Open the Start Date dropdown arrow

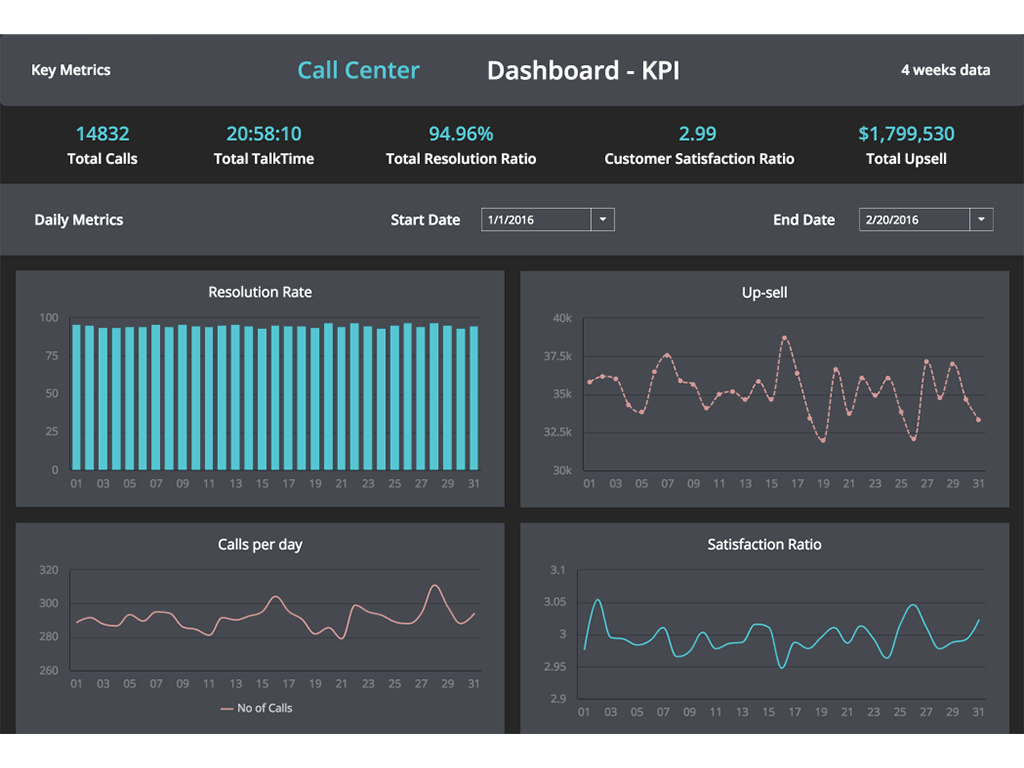(x=603, y=220)
